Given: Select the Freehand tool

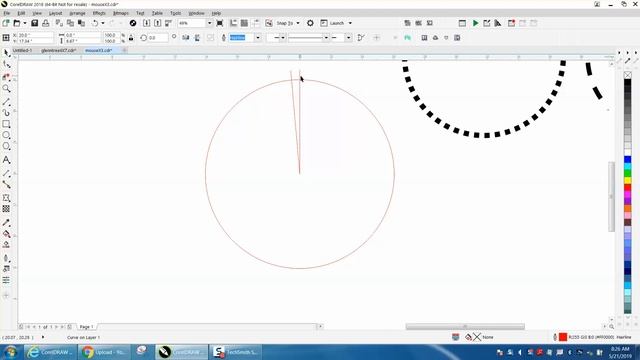Looking at the screenshot, I should (x=7, y=102).
